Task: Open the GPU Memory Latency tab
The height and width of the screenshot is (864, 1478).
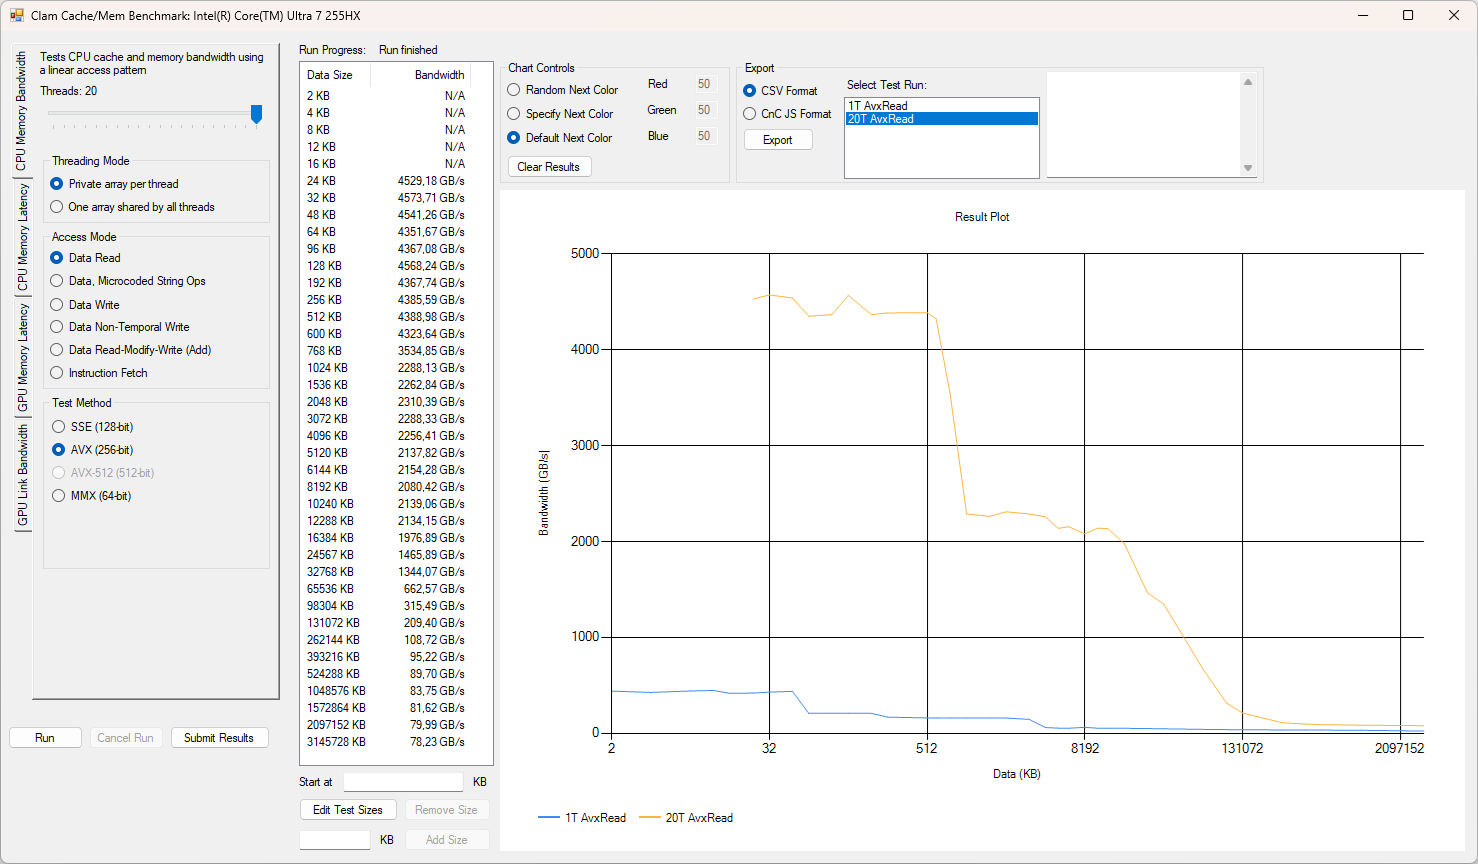Action: (22, 358)
